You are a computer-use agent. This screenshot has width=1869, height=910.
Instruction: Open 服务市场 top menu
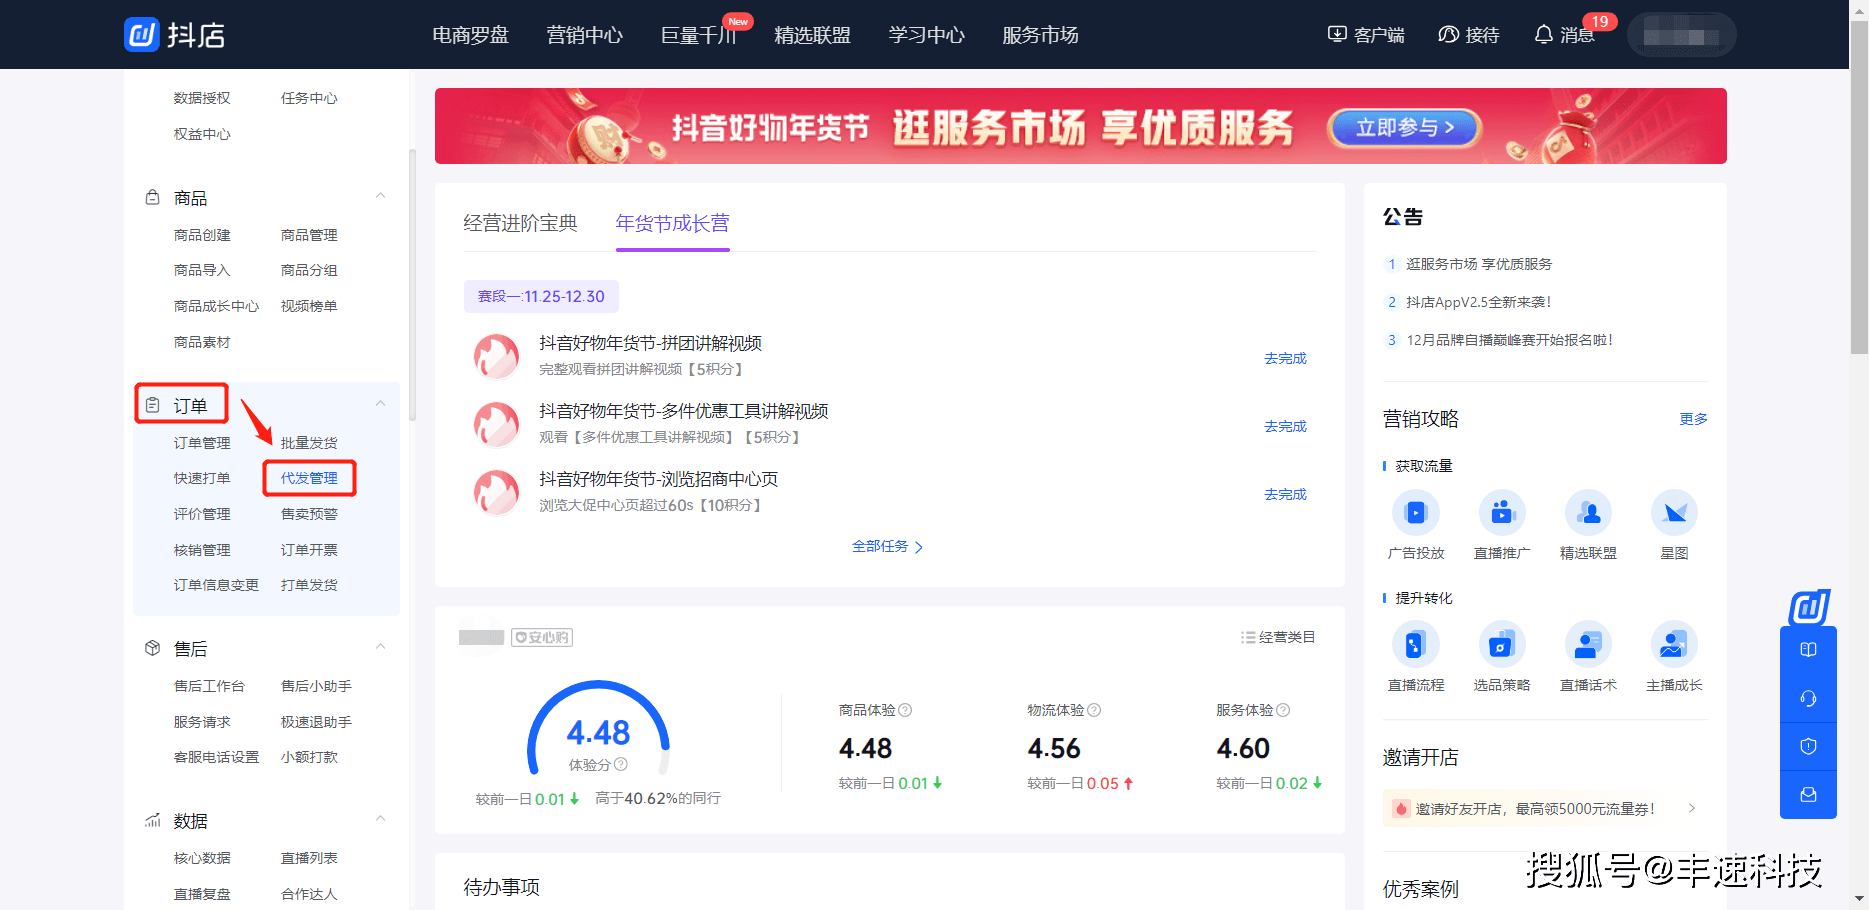[x=1041, y=35]
